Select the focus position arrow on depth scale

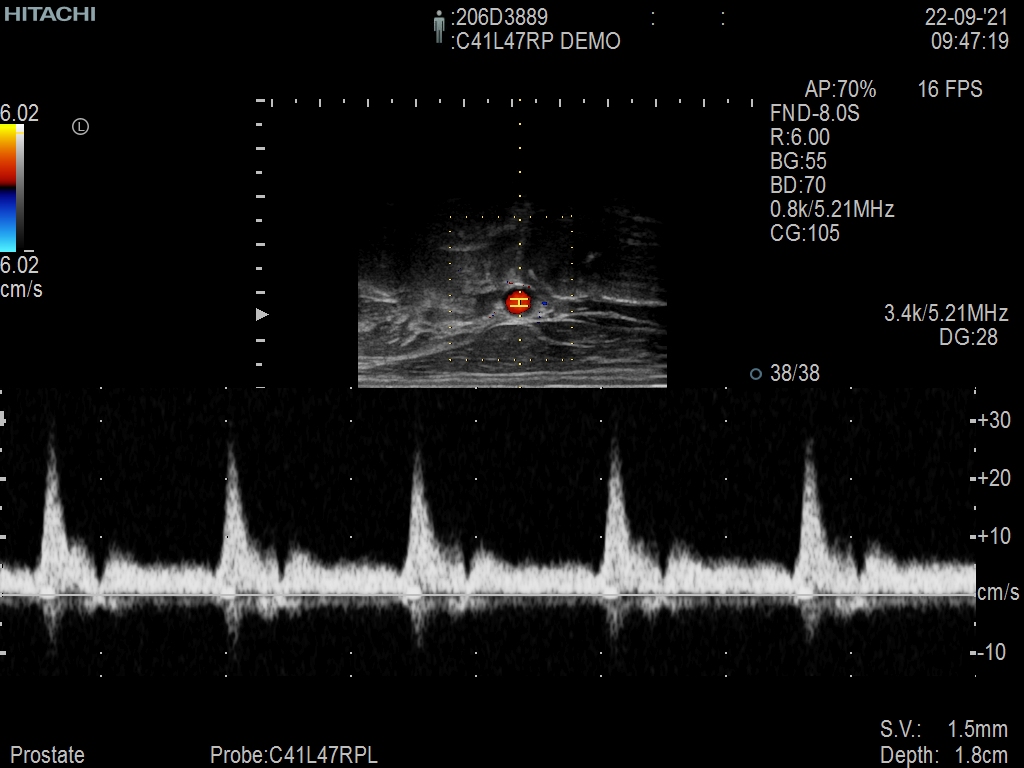click(262, 314)
